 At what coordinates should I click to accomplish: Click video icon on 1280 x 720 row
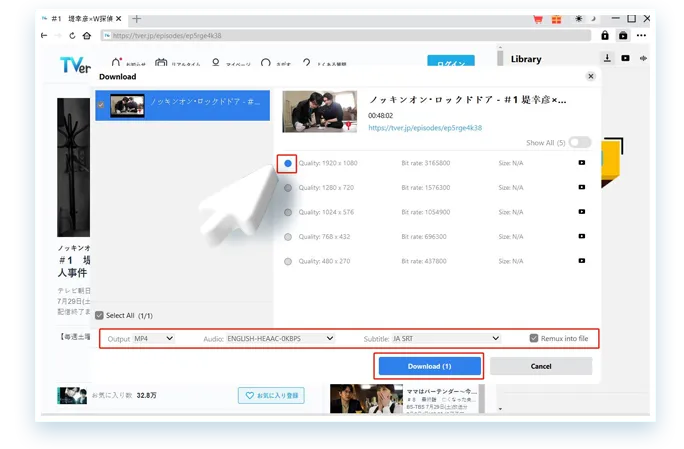(581, 187)
